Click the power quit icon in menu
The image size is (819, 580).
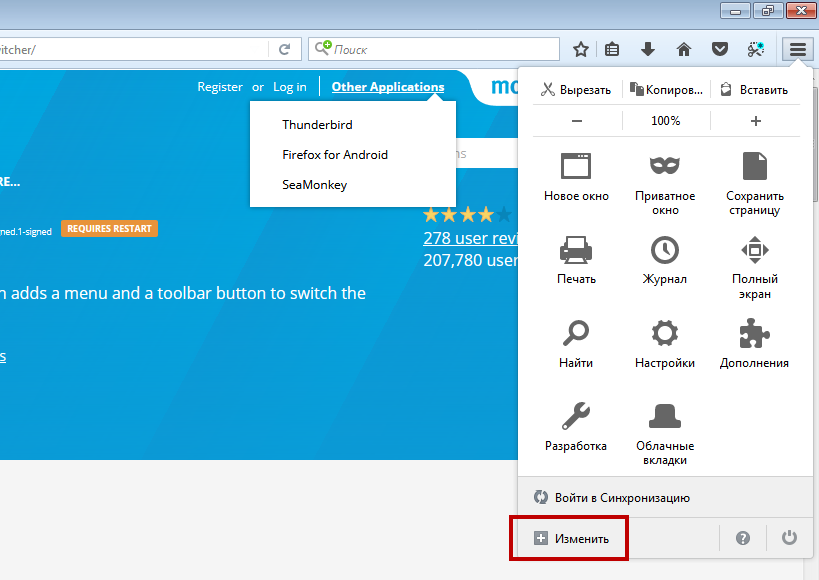[789, 538]
